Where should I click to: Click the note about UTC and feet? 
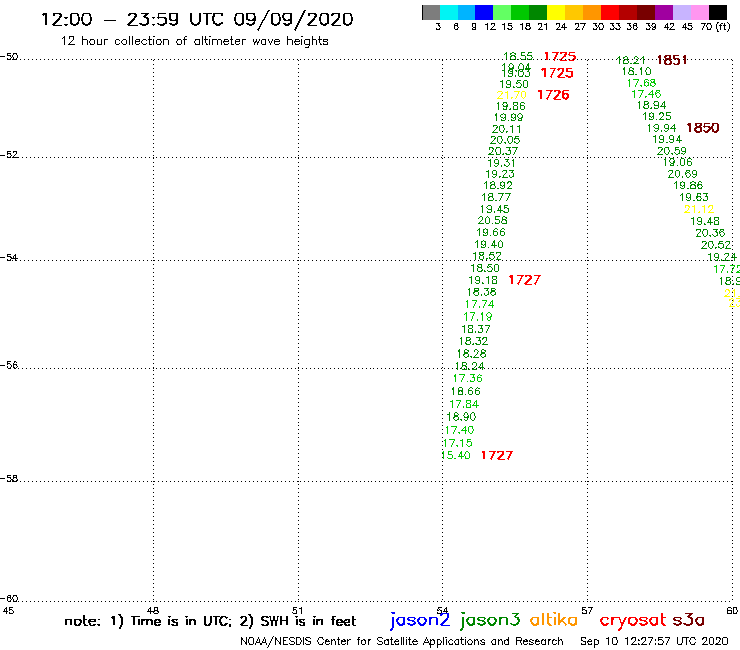point(210,621)
